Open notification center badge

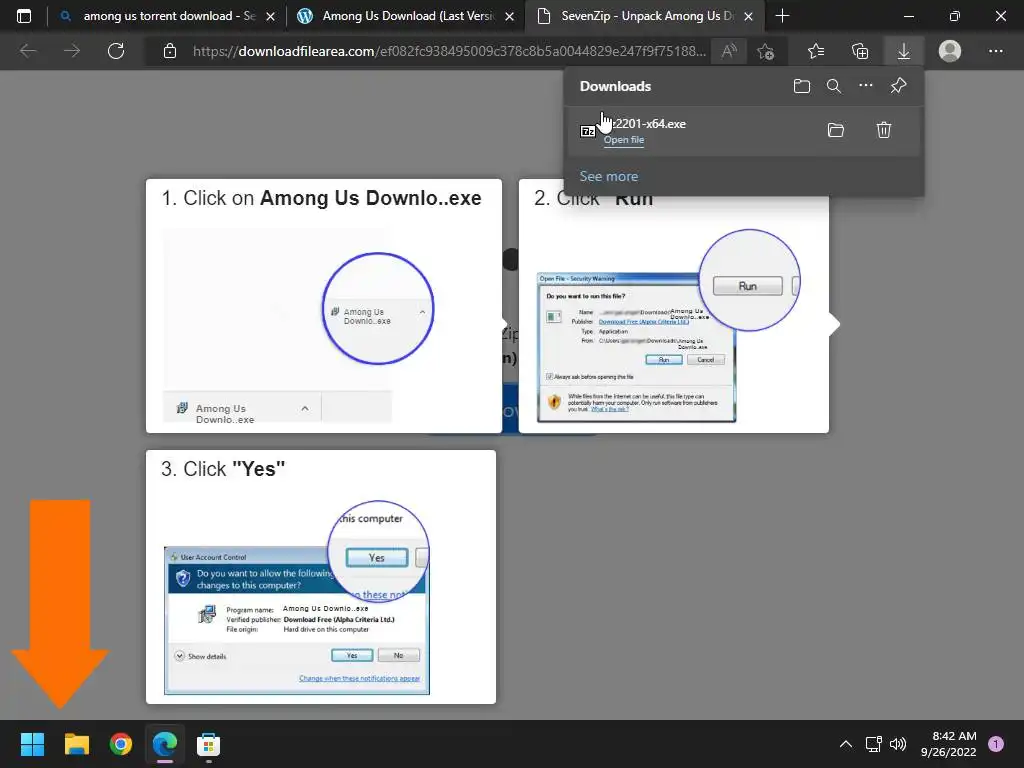tap(996, 744)
